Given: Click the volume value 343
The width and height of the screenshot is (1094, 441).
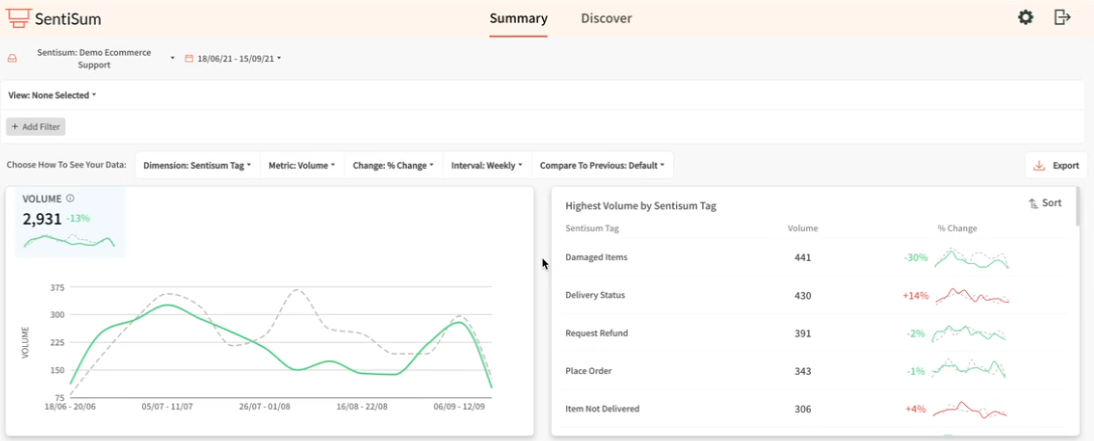Looking at the screenshot, I should [x=802, y=371].
